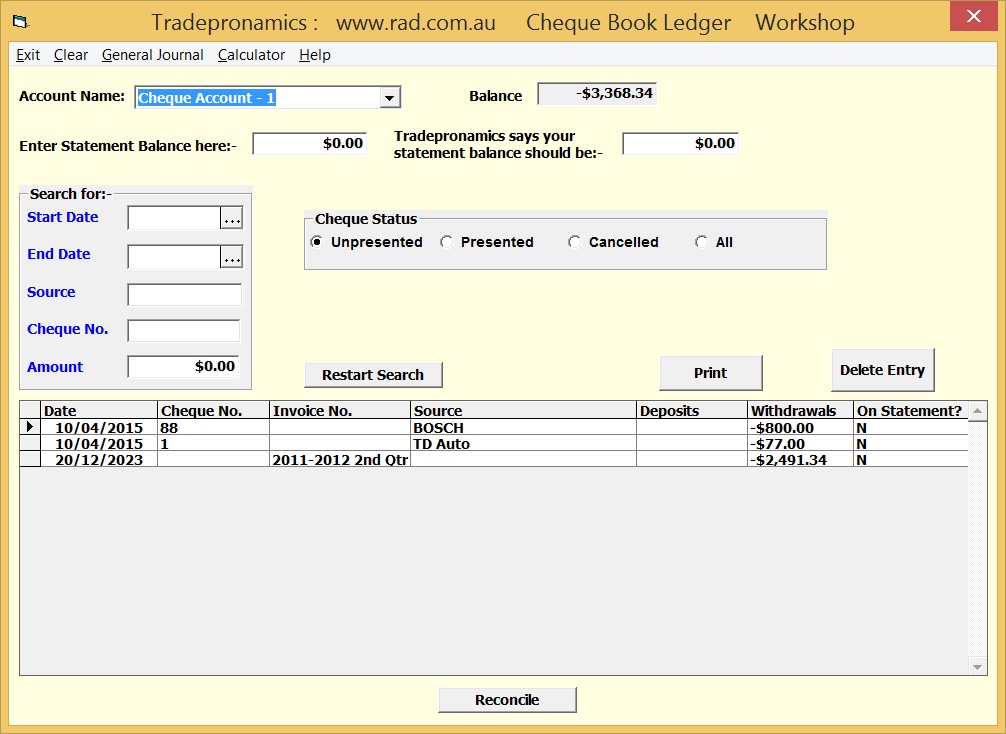
Task: Click the Amount search field
Action: (x=183, y=367)
